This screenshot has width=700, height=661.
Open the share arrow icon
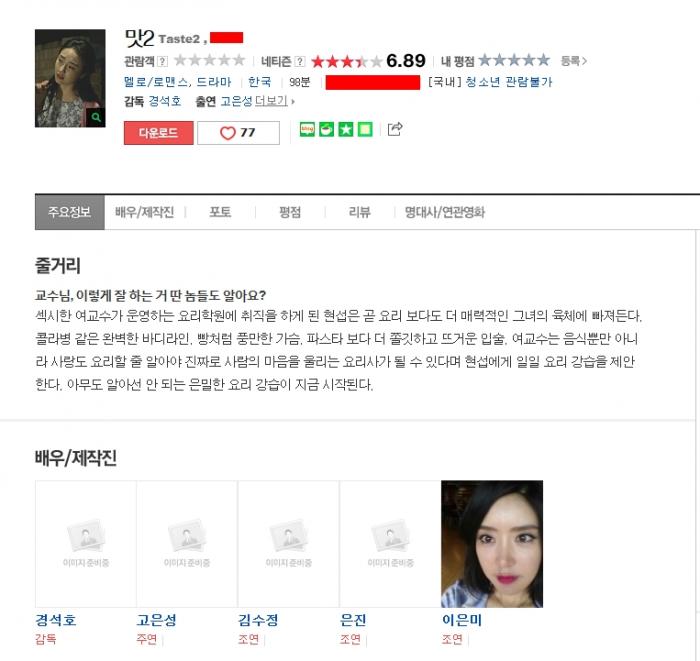pyautogui.click(x=395, y=129)
